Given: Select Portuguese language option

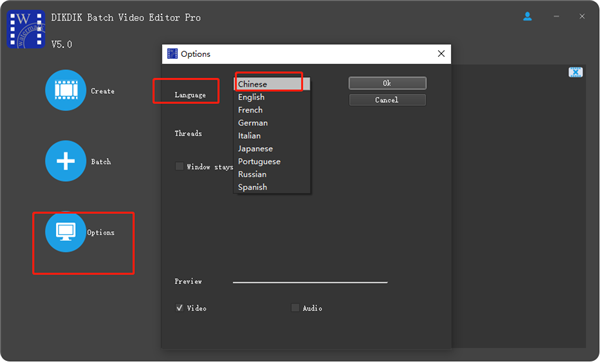Looking at the screenshot, I should 272,161.
